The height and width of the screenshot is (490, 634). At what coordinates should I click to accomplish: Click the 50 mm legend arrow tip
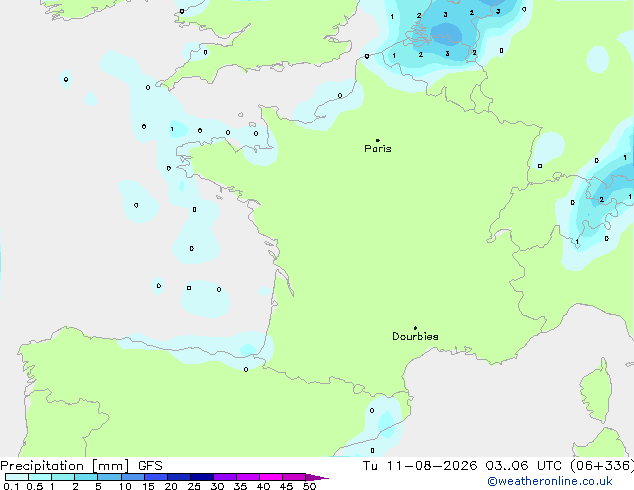317,477
